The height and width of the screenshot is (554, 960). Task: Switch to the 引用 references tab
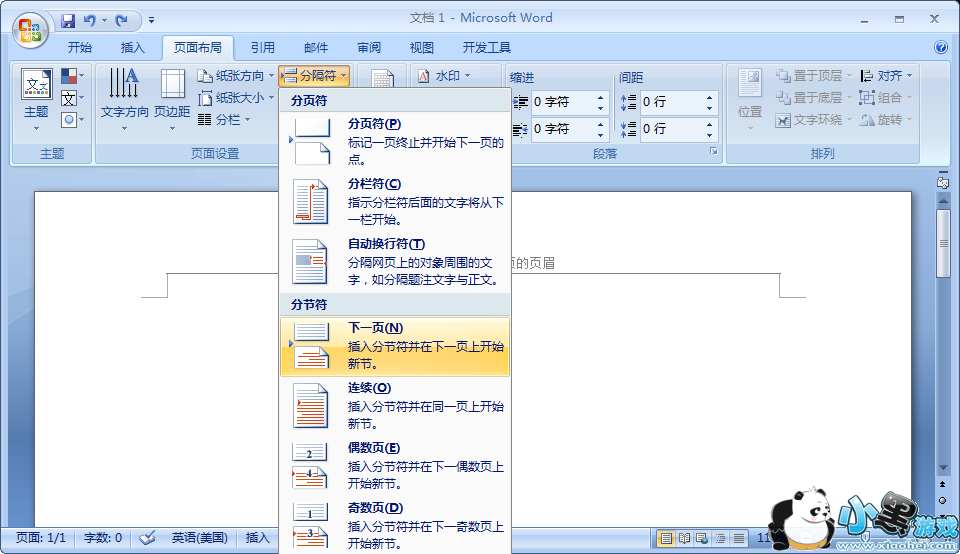[x=262, y=47]
